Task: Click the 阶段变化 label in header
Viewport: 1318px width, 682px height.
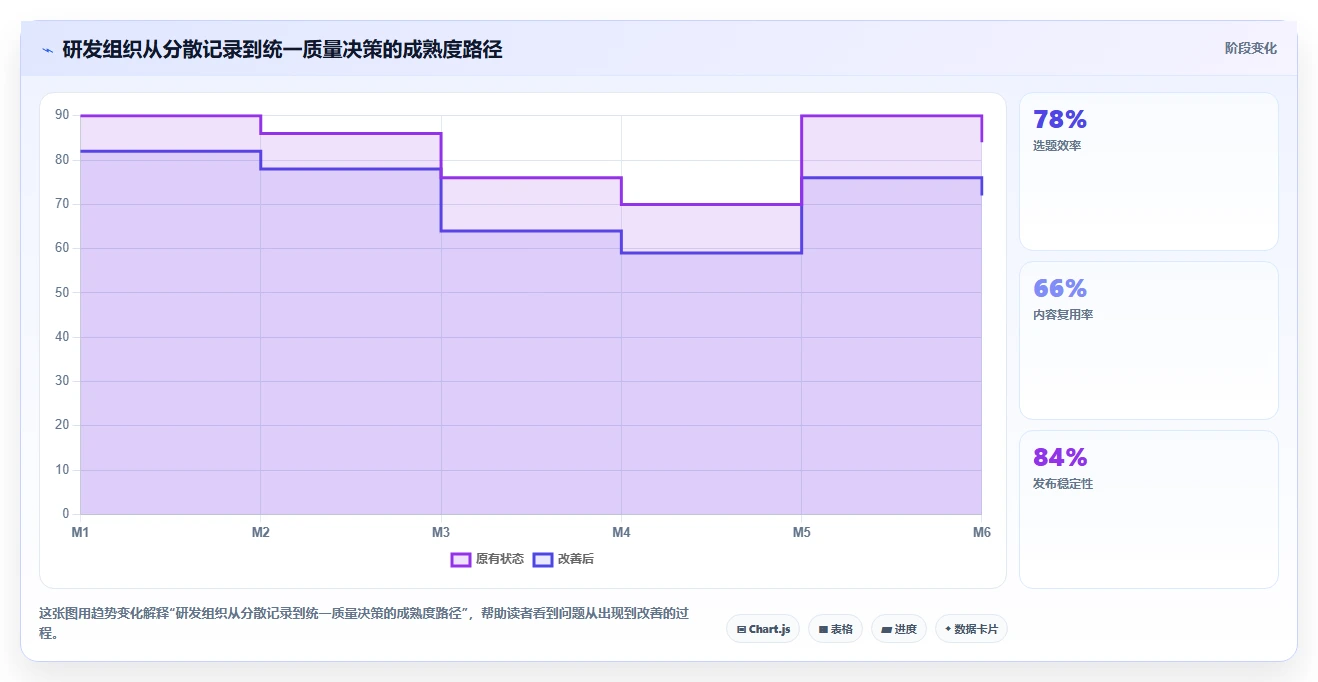Action: tap(1251, 48)
